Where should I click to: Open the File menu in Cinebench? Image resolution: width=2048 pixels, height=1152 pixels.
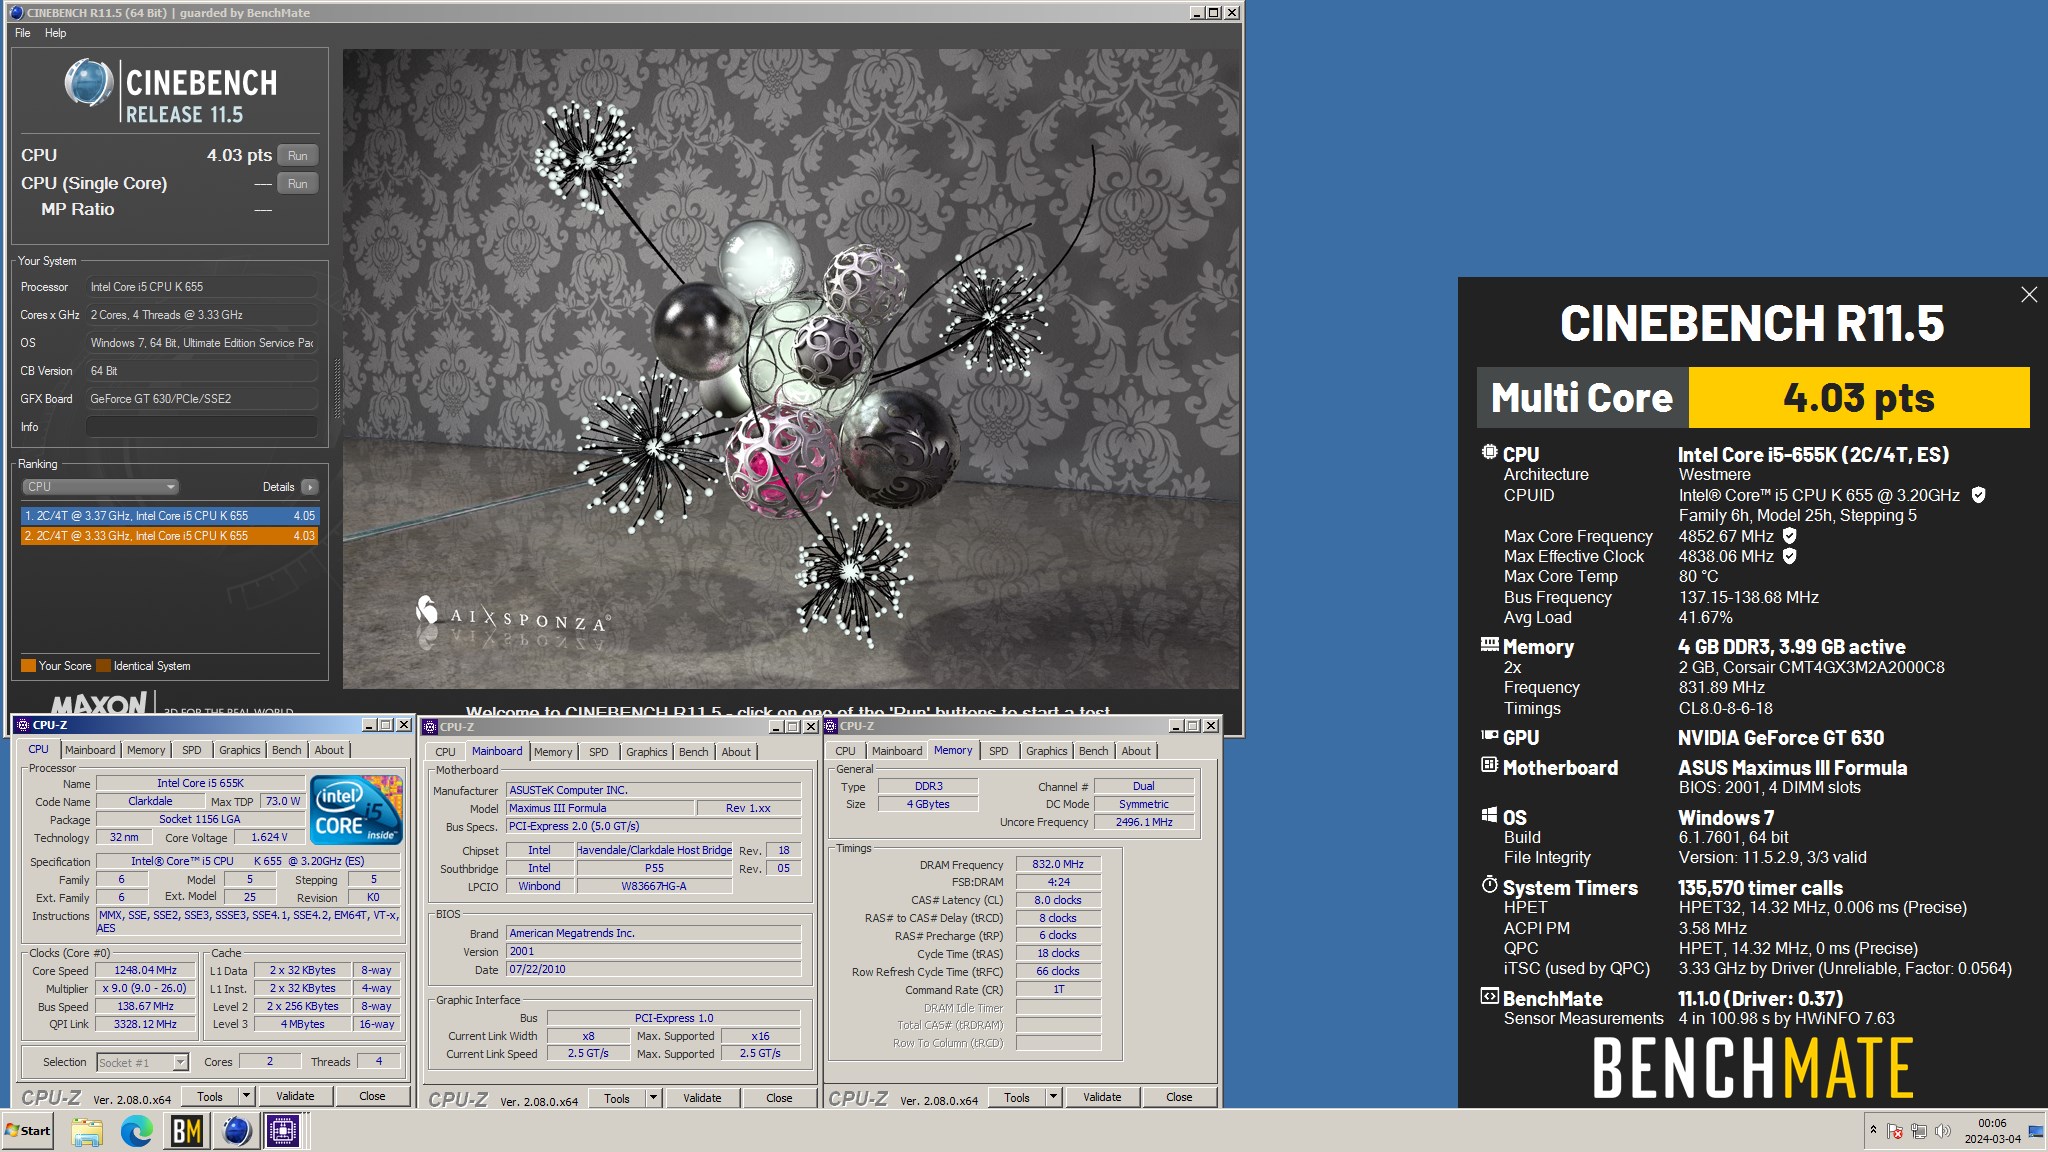pos(23,33)
